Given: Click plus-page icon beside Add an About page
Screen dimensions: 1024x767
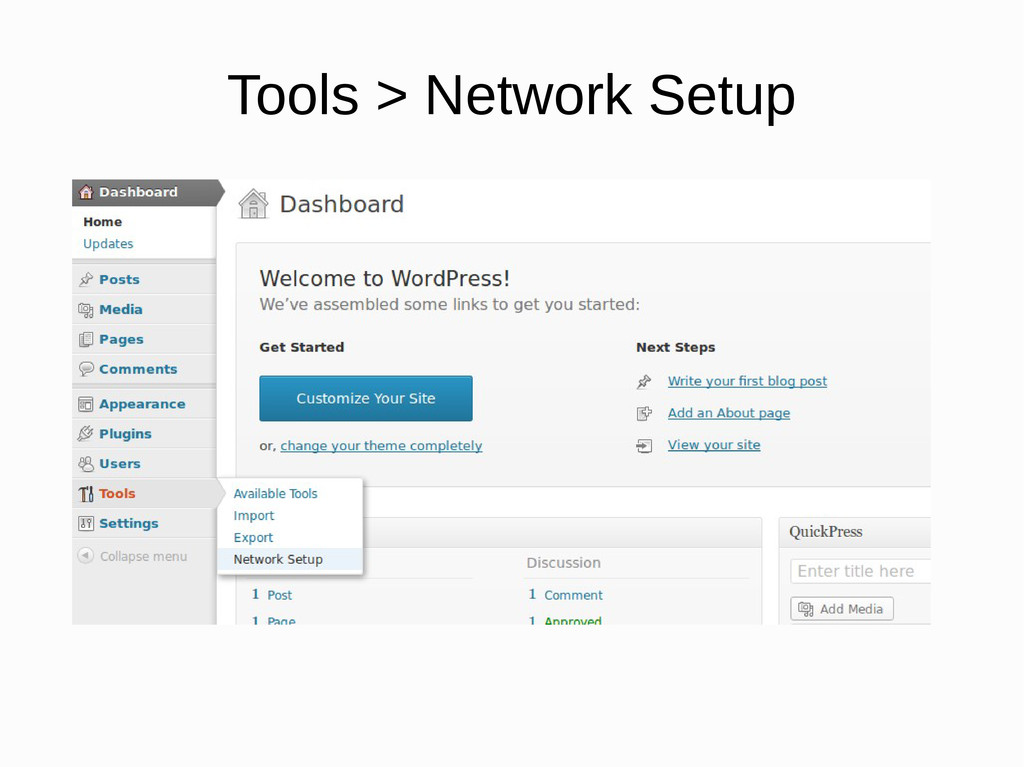Looking at the screenshot, I should coord(644,414).
